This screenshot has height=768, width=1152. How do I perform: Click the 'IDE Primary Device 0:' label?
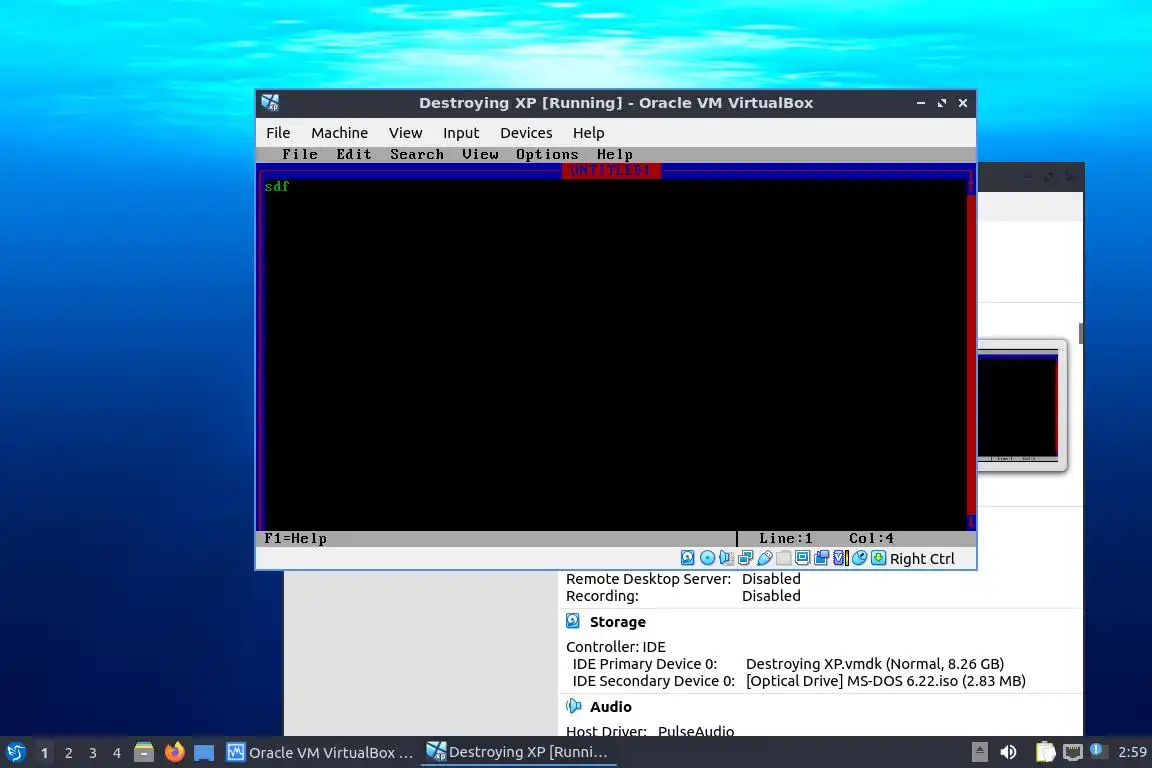point(645,664)
